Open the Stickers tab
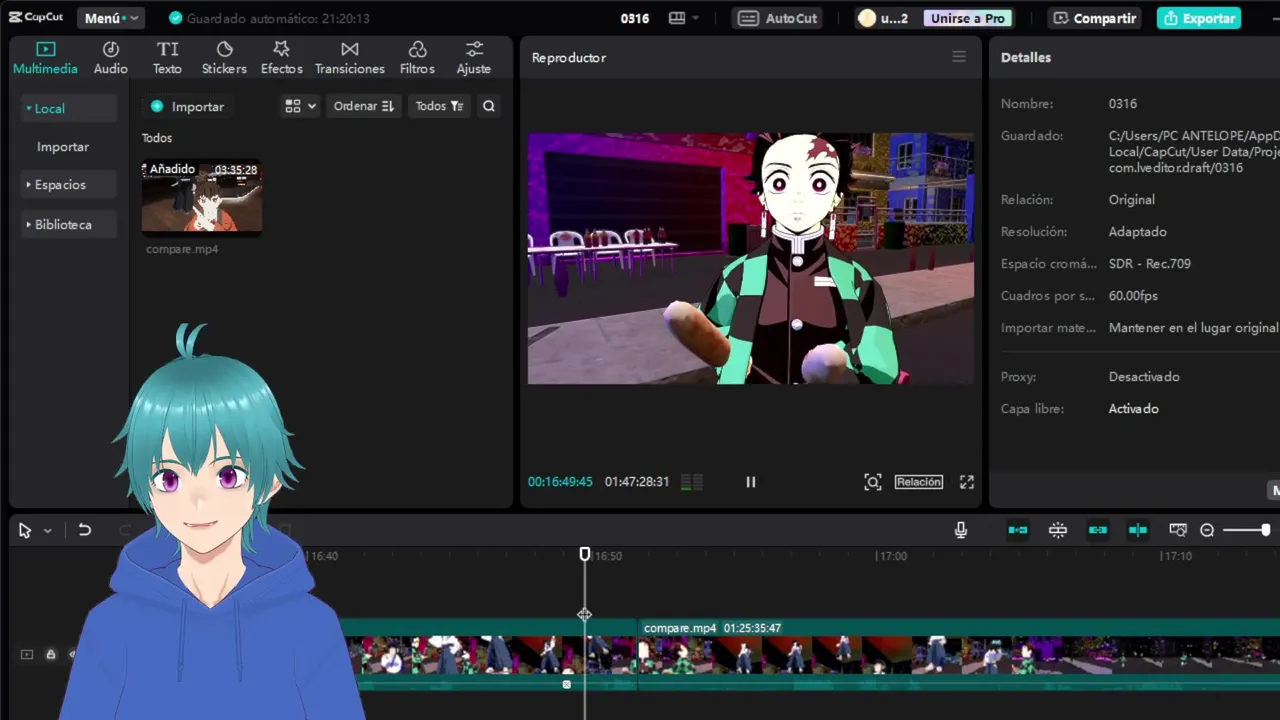 point(224,58)
